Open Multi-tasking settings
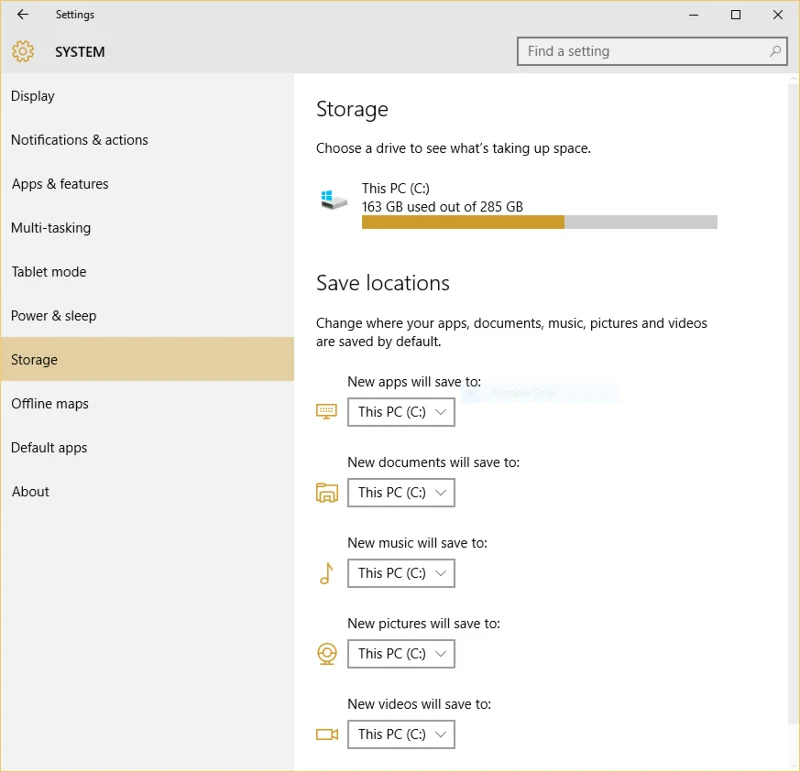 click(147, 228)
